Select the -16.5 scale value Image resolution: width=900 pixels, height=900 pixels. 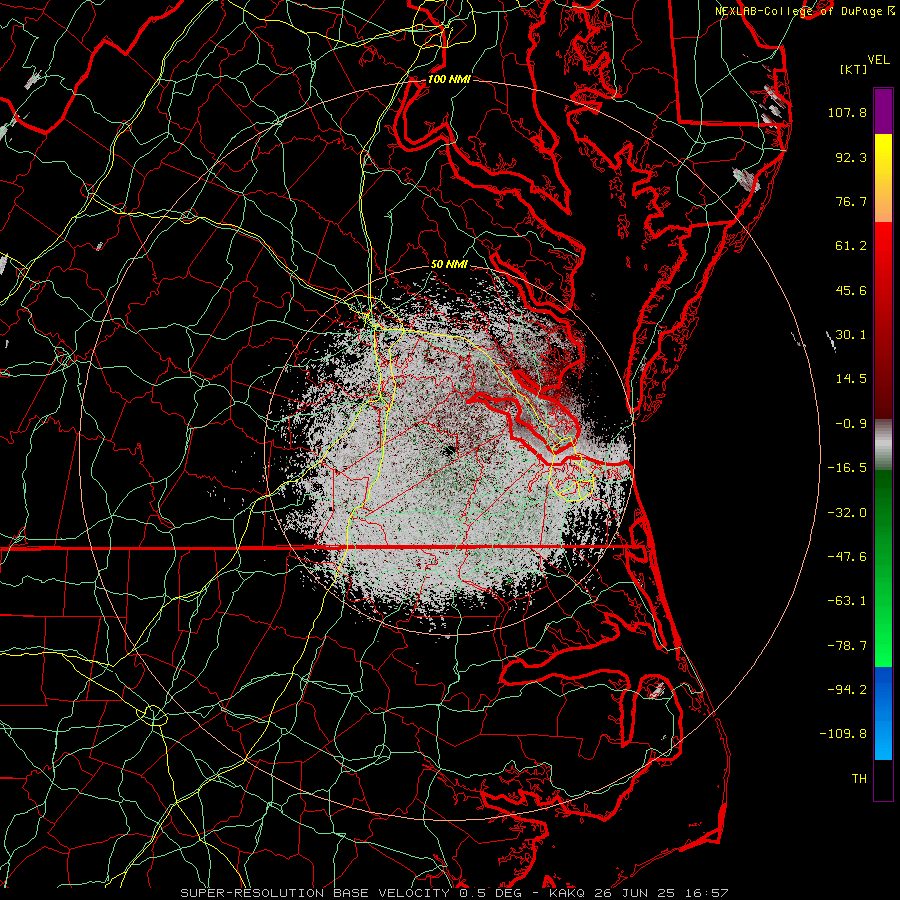pos(847,468)
